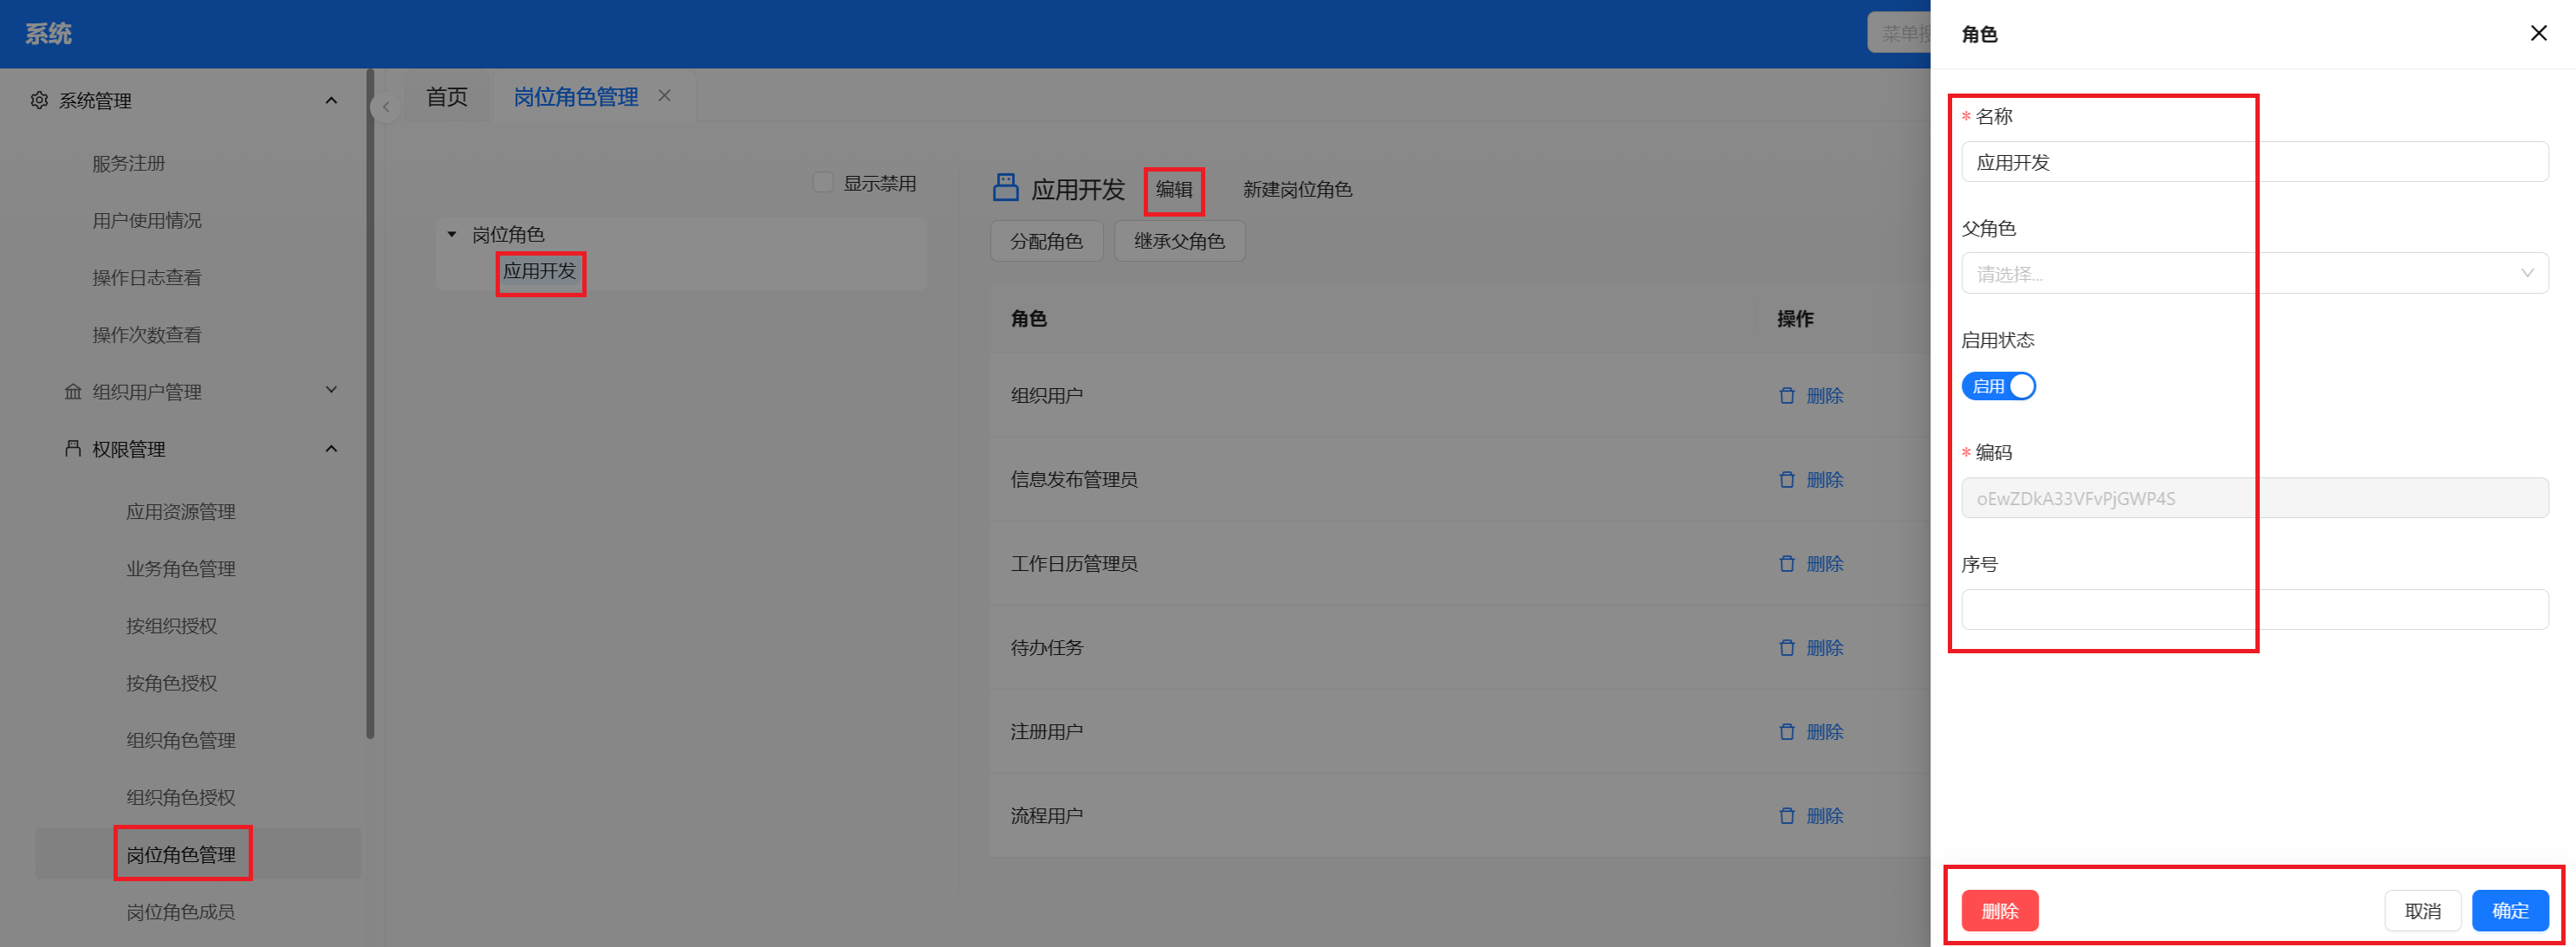The image size is (2576, 947).
Task: Switch to the 首页 tab
Action: click(447, 96)
